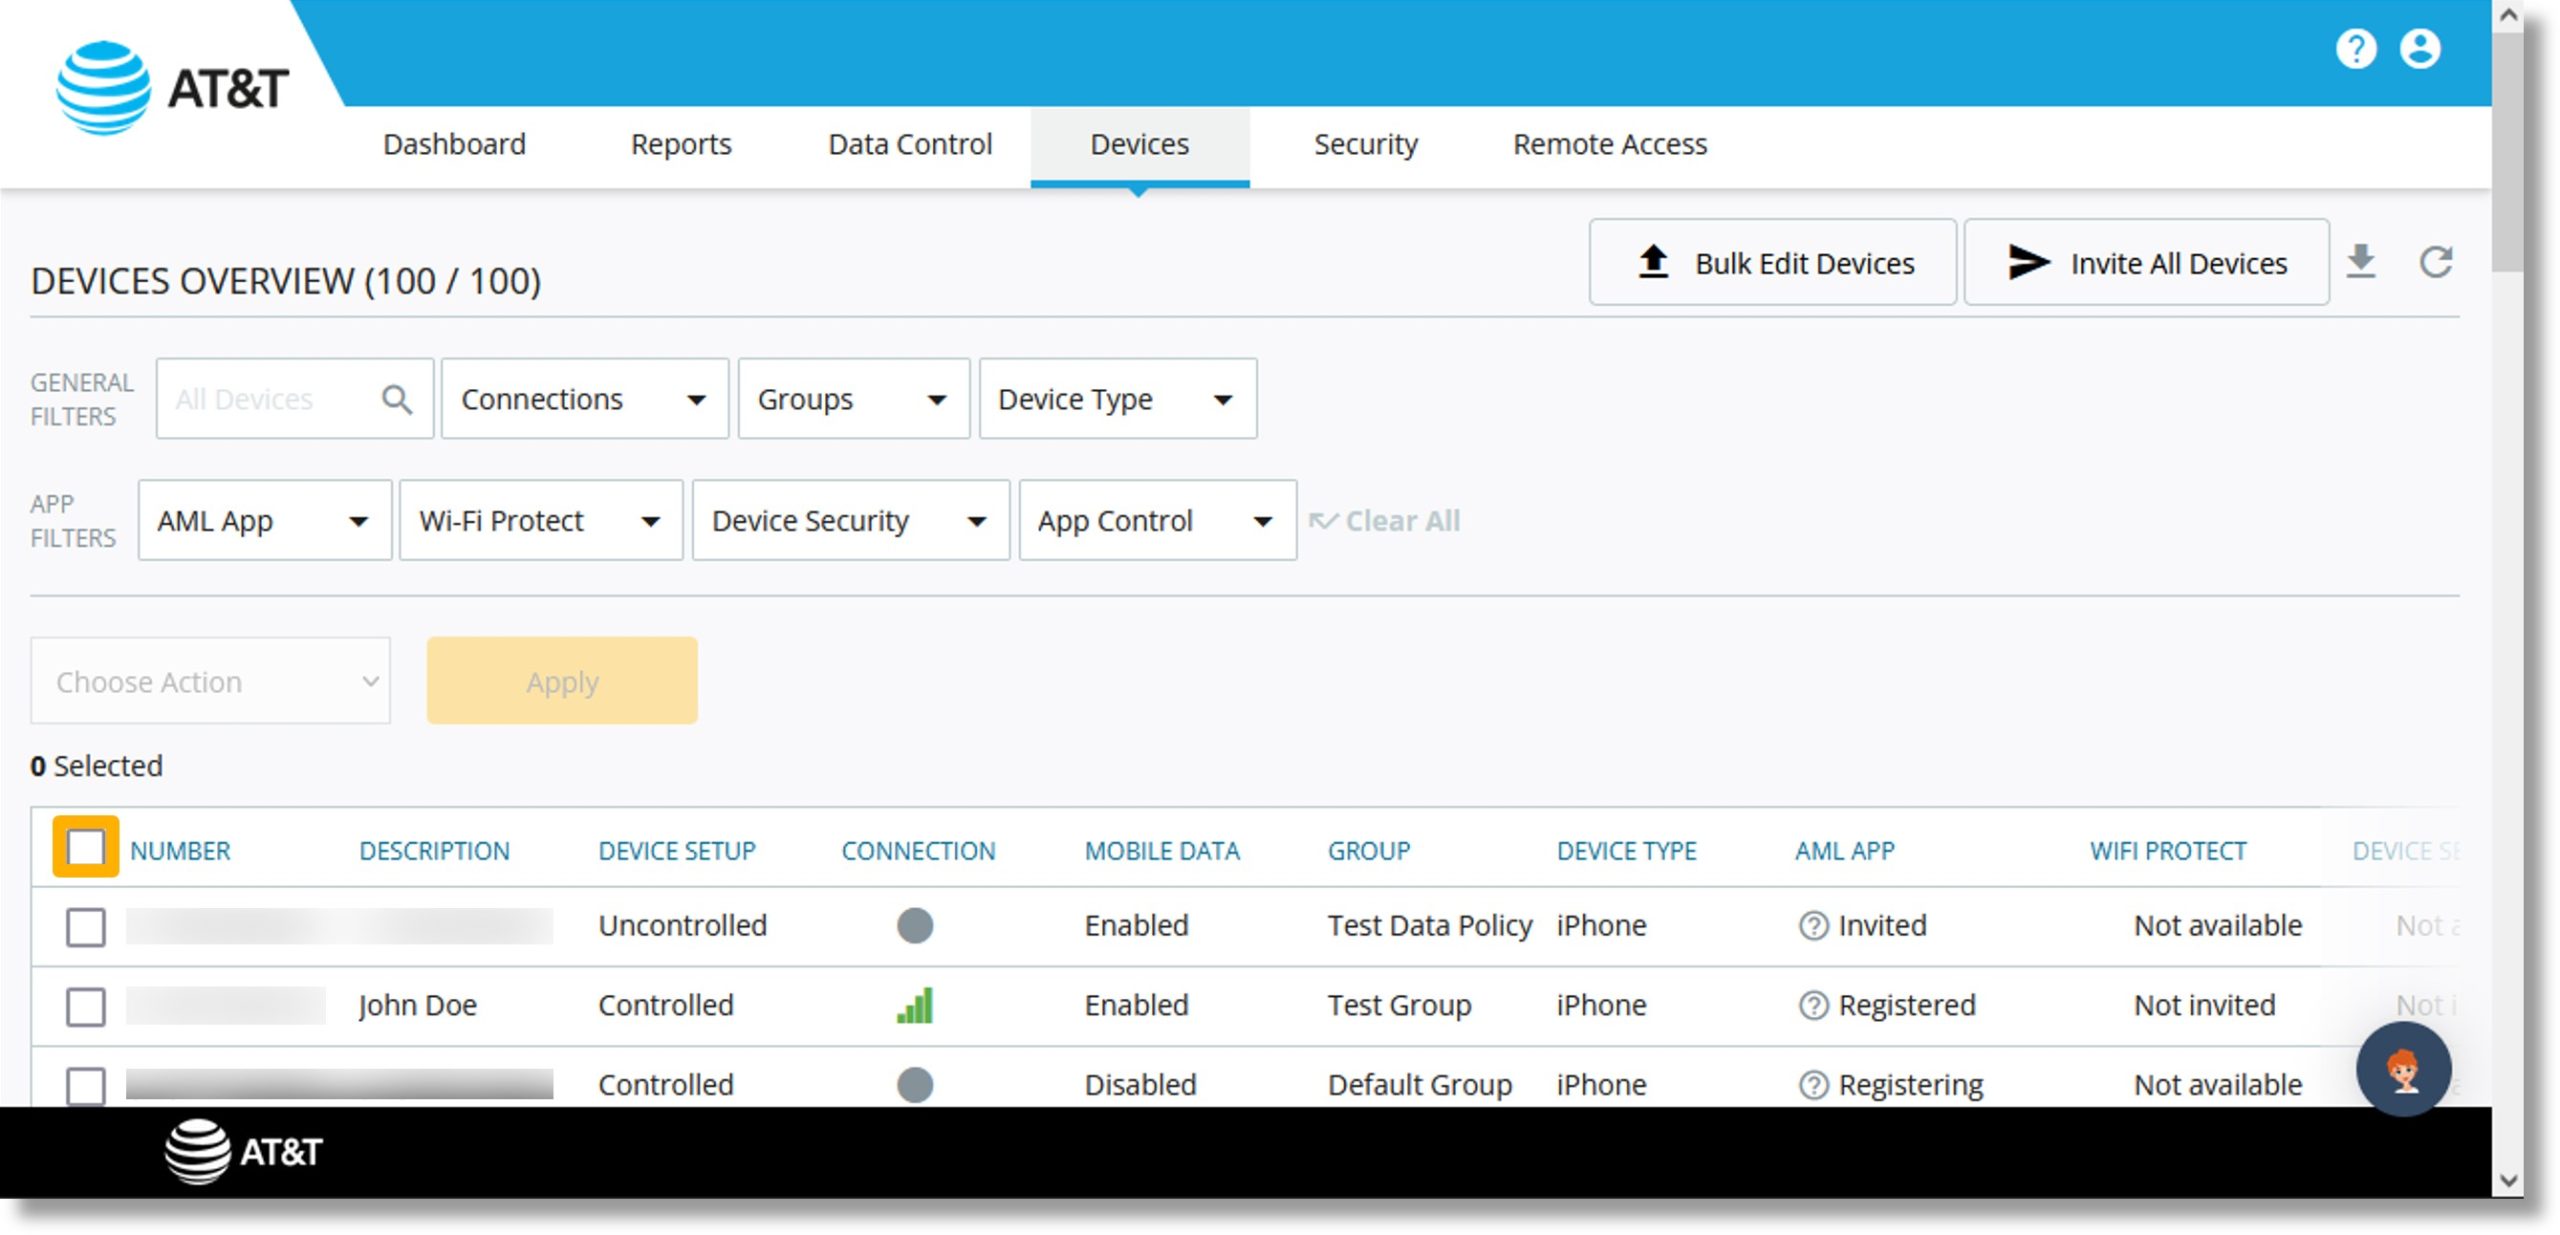
Task: Check the first device row checkbox
Action: (x=85, y=926)
